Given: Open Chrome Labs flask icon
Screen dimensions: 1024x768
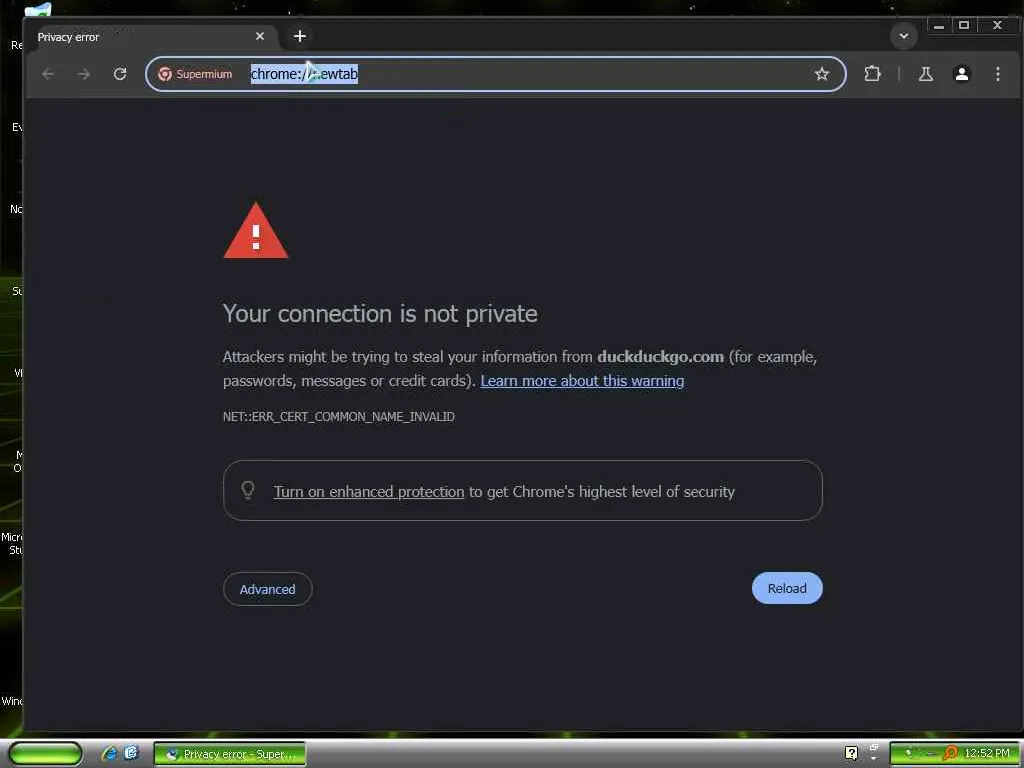Looking at the screenshot, I should click(925, 74).
